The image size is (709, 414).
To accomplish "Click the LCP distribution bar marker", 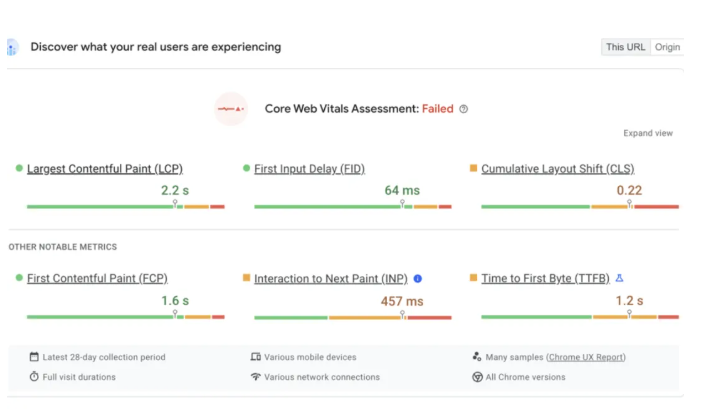I will pos(175,204).
